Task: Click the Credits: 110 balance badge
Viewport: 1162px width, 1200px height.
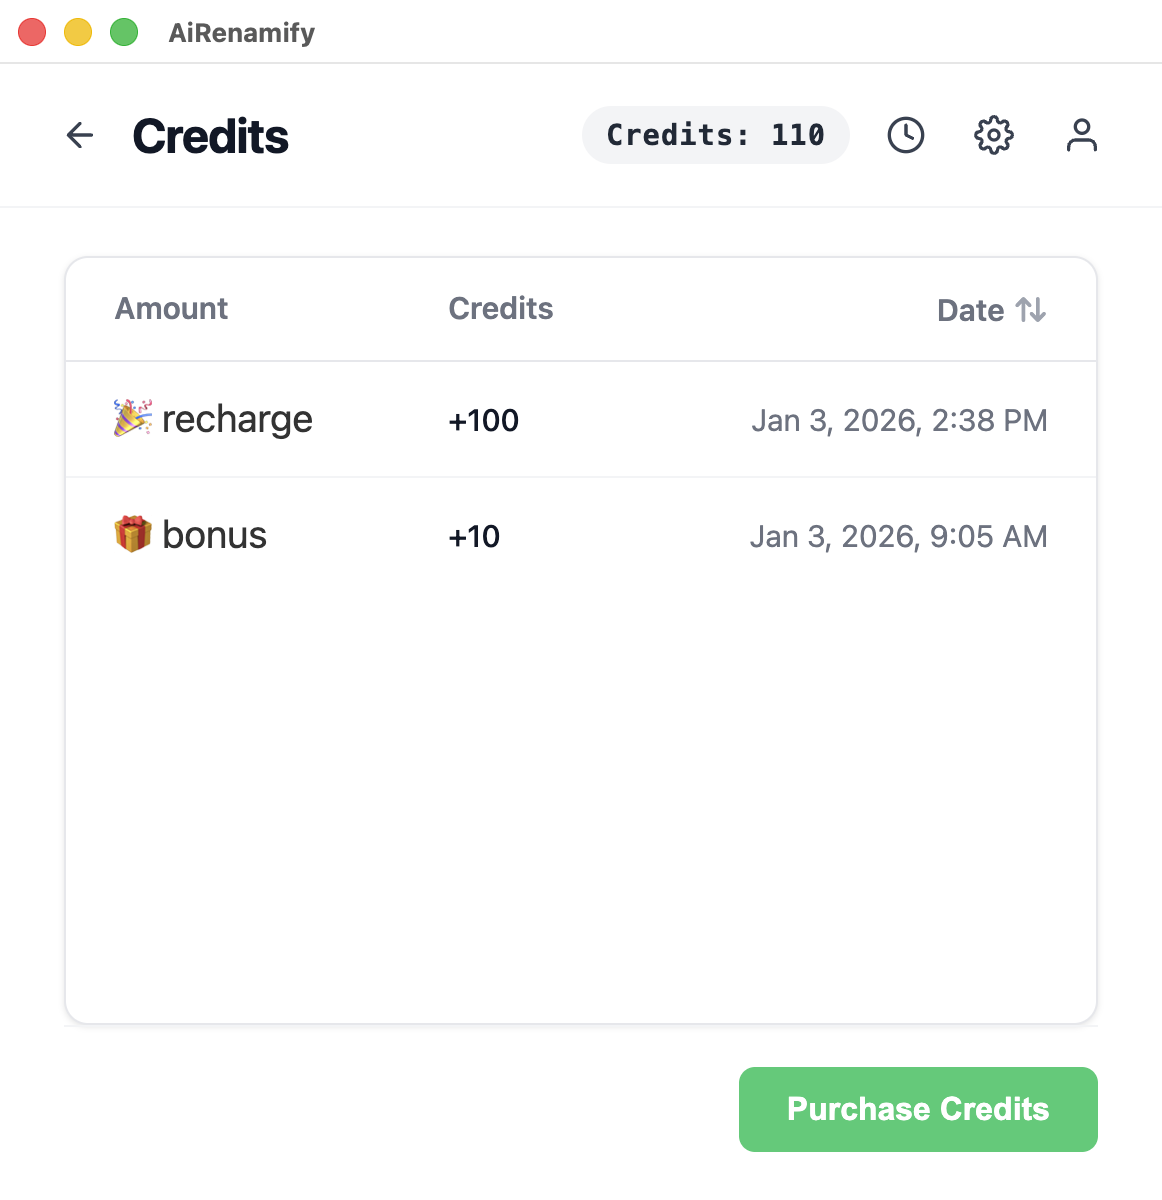Action: [716, 135]
